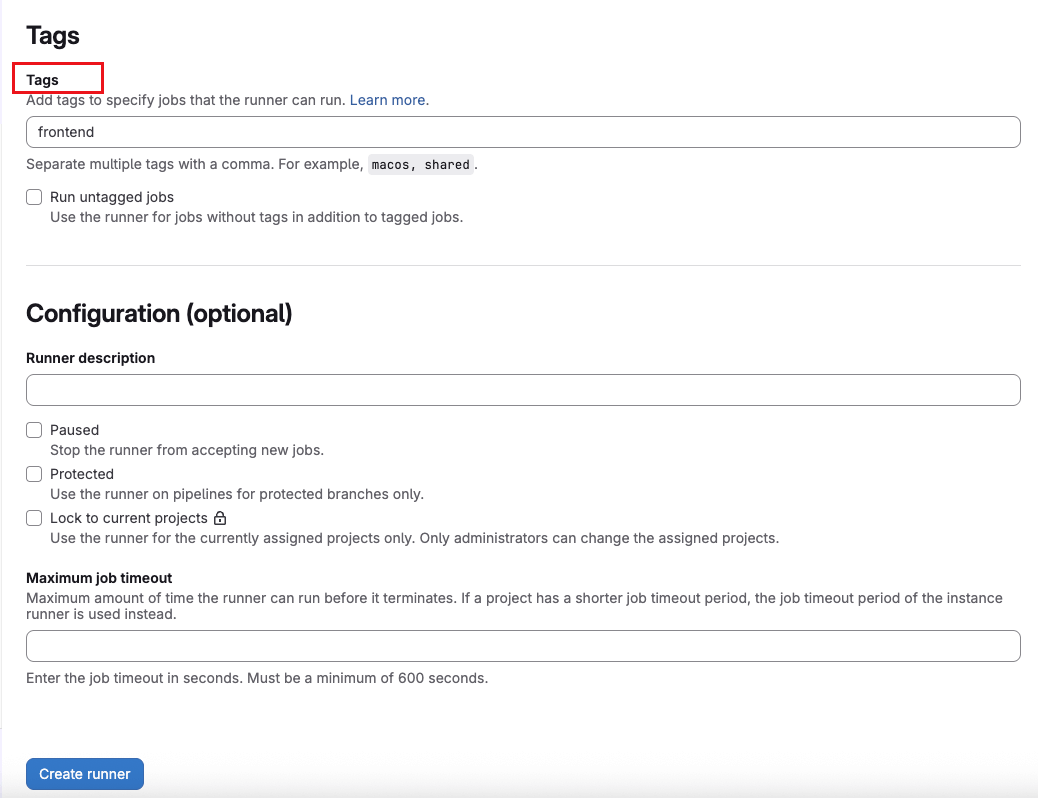Open the Learn more link about tags
This screenshot has width=1038, height=798.
(x=387, y=100)
